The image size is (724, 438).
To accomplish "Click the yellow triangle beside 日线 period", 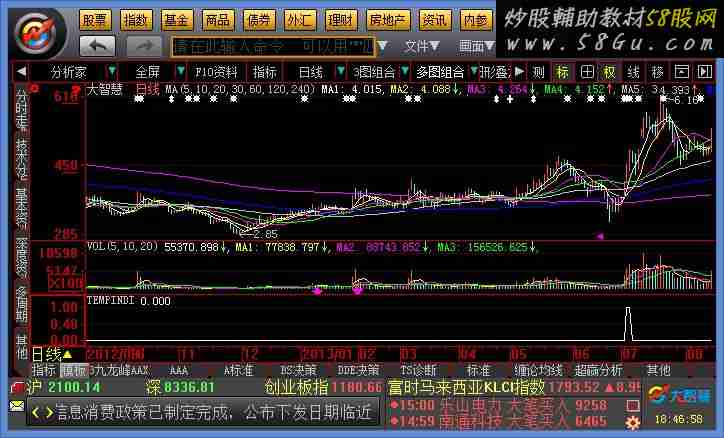I will [x=67, y=354].
